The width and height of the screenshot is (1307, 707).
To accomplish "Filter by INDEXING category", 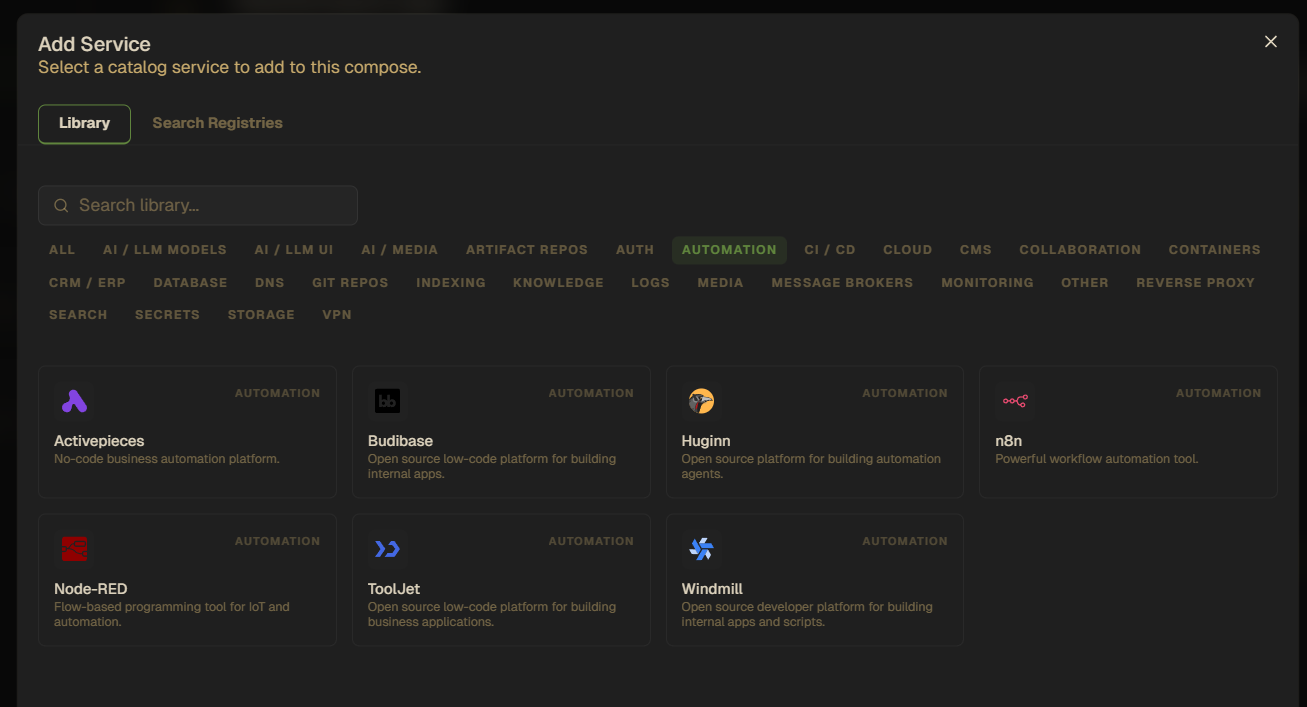I will tap(451, 283).
